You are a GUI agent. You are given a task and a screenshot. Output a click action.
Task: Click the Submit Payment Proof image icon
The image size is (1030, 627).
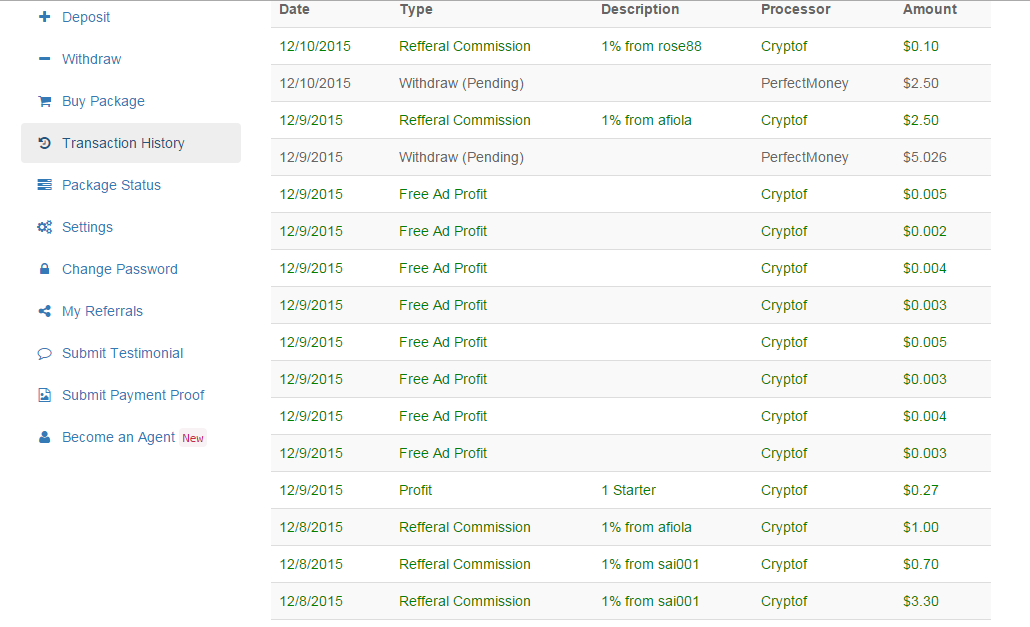pyautogui.click(x=44, y=395)
